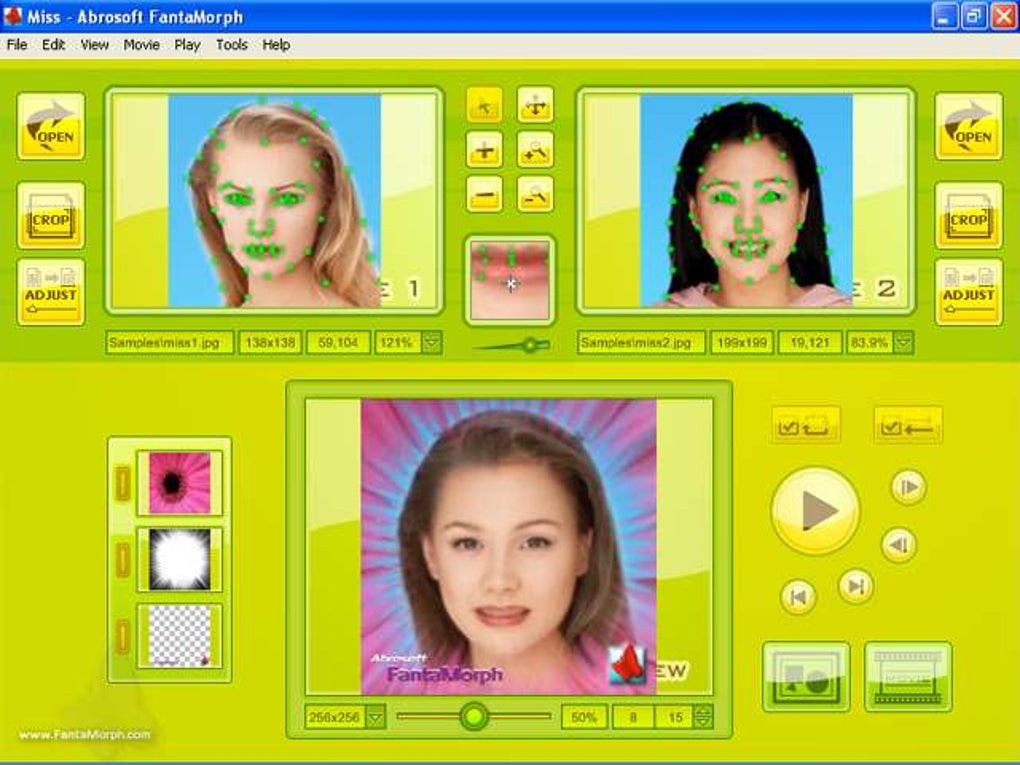
Task: Click the 50% morph progress field
Action: 584,718
